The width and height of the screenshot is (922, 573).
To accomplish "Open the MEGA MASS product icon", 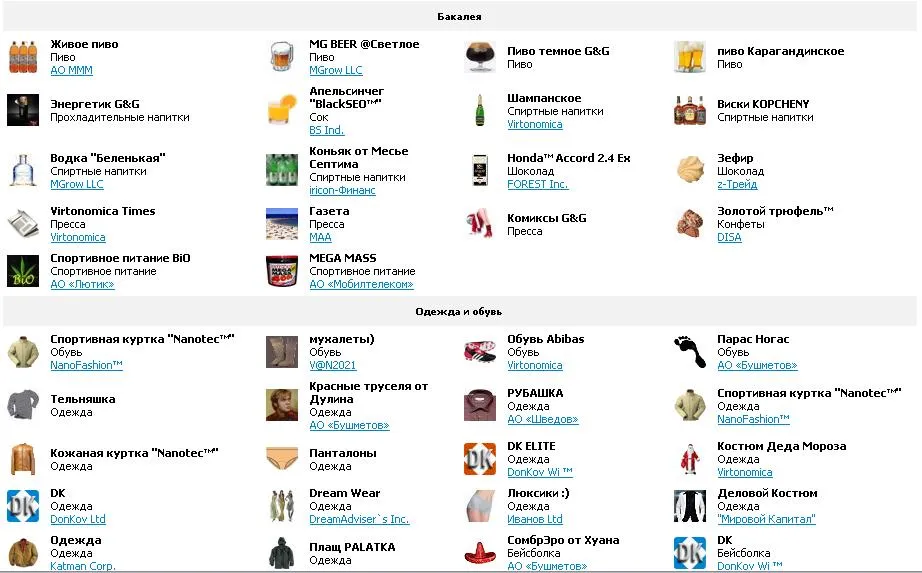I will click(x=282, y=271).
